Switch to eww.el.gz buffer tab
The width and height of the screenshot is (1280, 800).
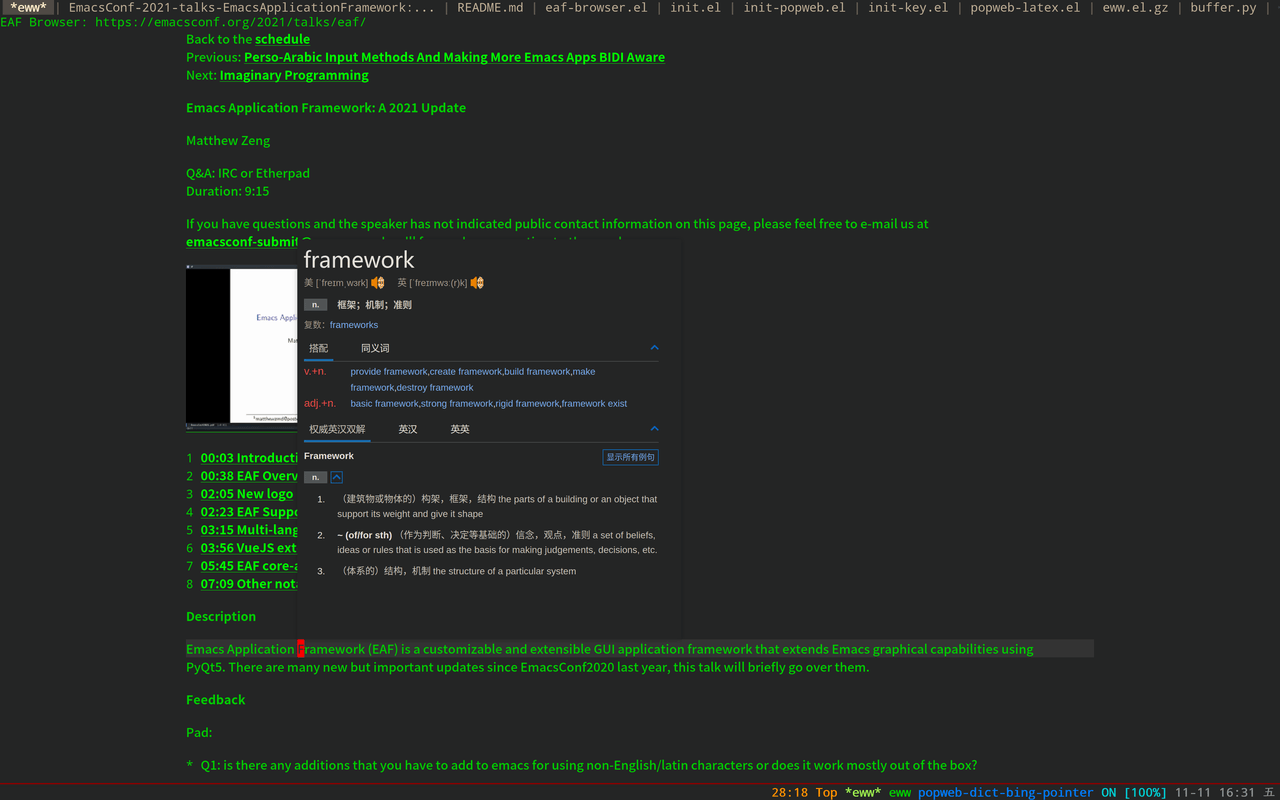(1135, 7)
